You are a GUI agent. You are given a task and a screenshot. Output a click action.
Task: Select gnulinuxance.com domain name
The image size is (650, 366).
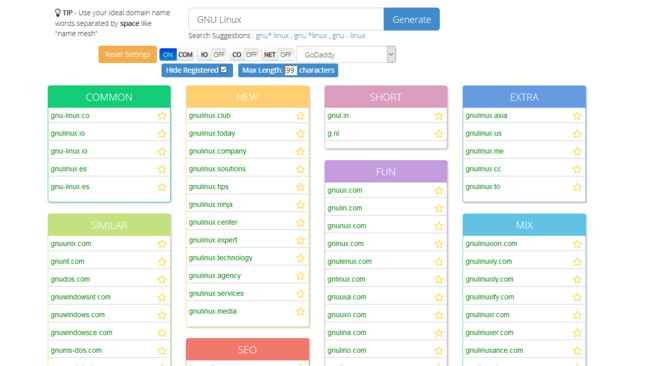494,351
